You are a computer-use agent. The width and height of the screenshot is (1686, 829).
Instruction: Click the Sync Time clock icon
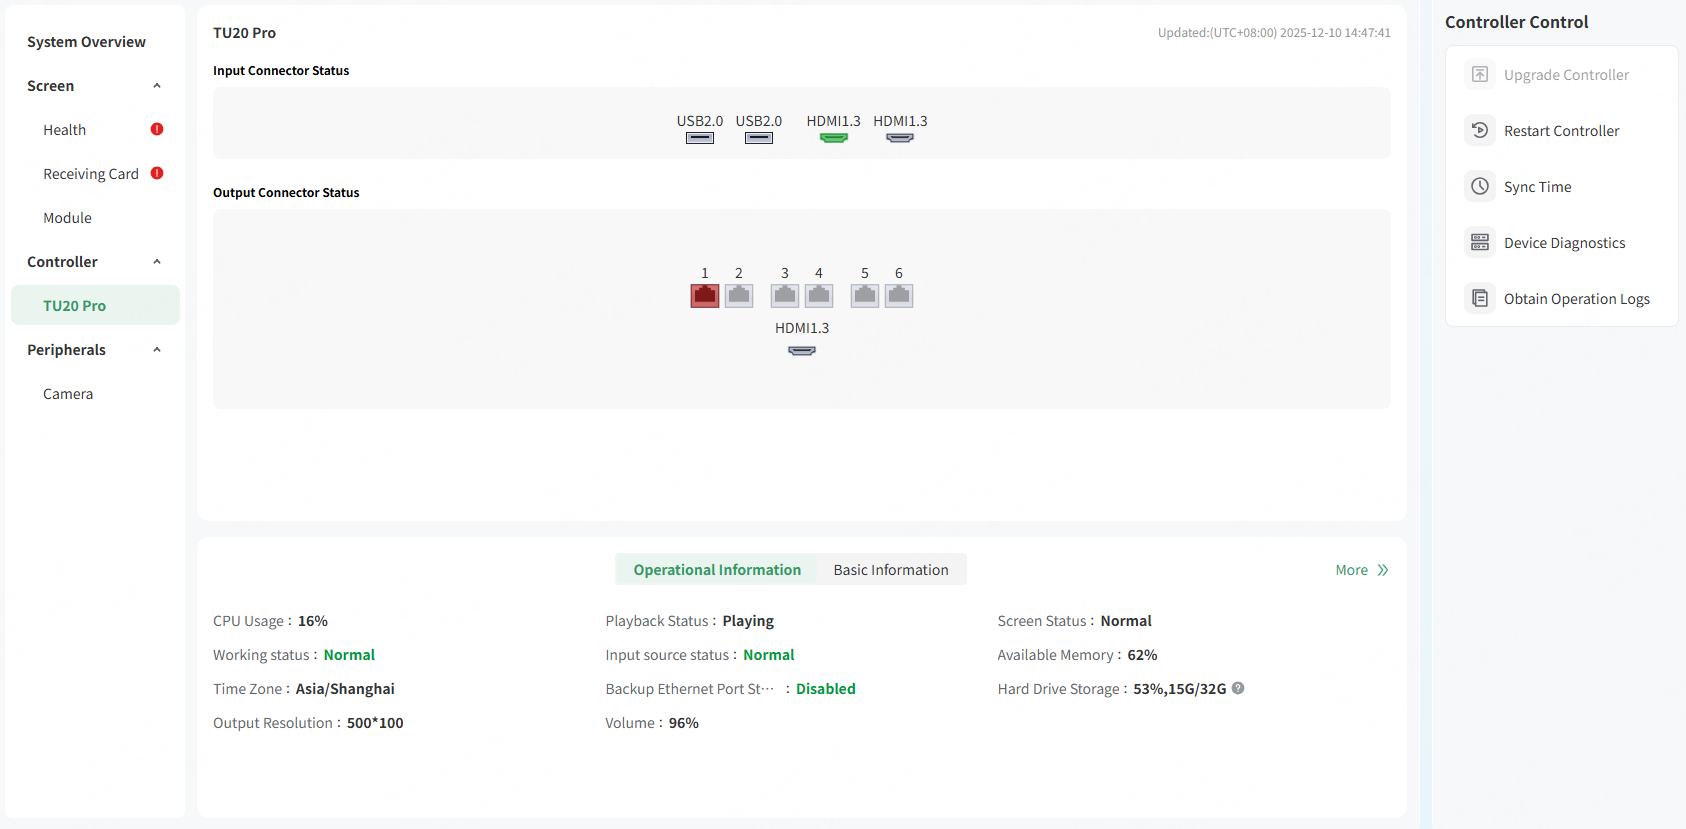[x=1480, y=187]
